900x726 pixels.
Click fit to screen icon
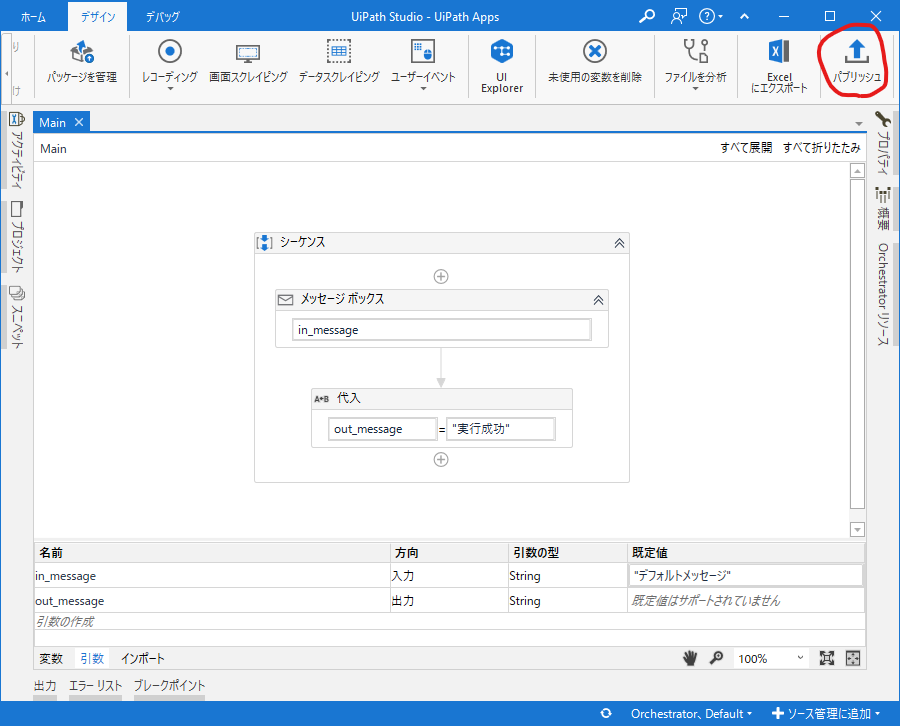827,658
